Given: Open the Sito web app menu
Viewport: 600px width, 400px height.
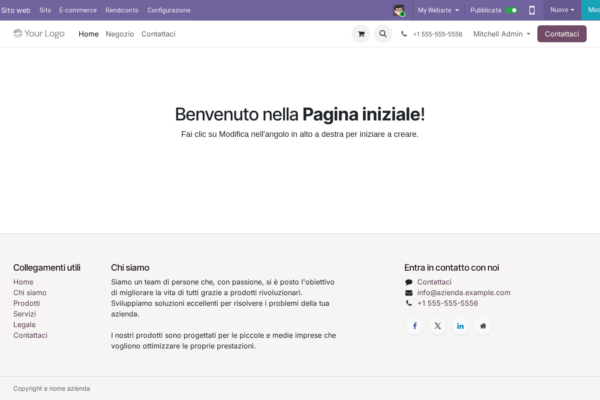Looking at the screenshot, I should click(15, 10).
